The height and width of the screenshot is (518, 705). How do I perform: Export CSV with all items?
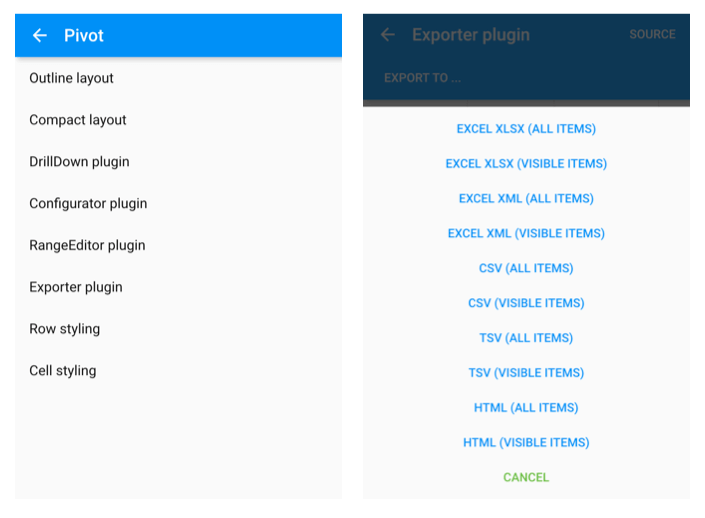[526, 268]
